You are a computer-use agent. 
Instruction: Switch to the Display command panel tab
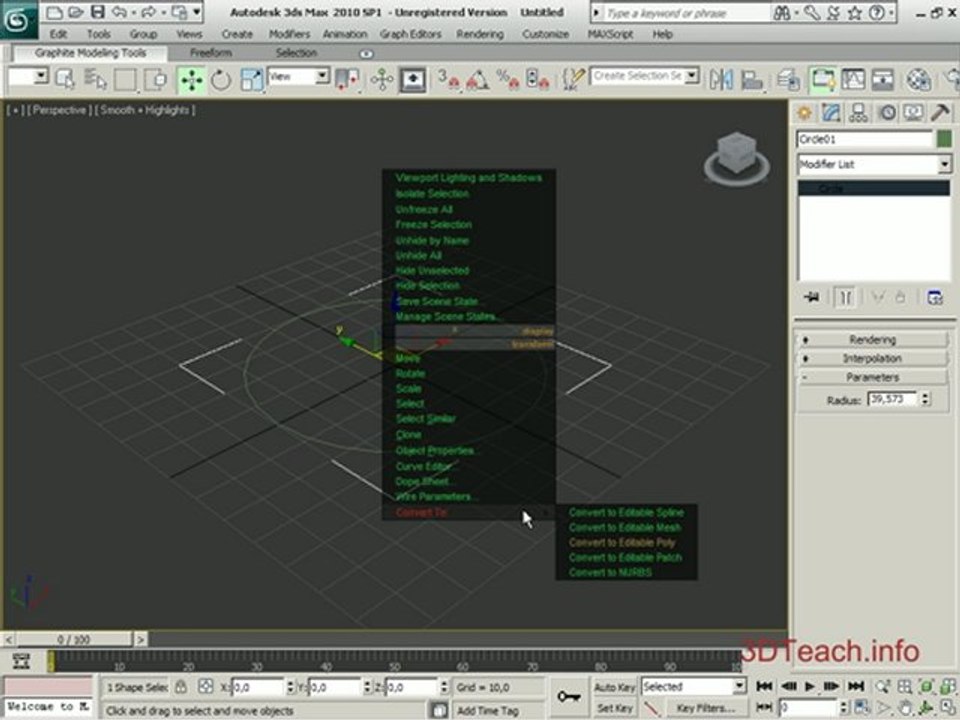click(x=913, y=113)
